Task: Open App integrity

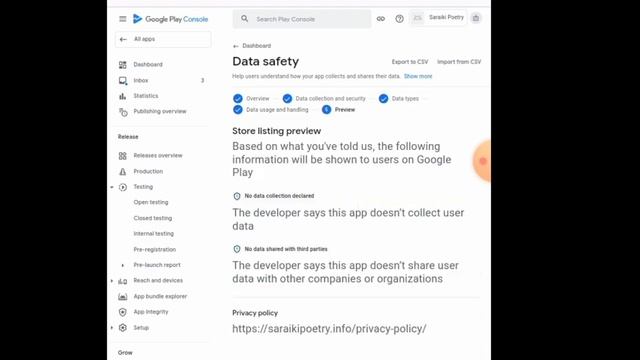Action: (151, 312)
